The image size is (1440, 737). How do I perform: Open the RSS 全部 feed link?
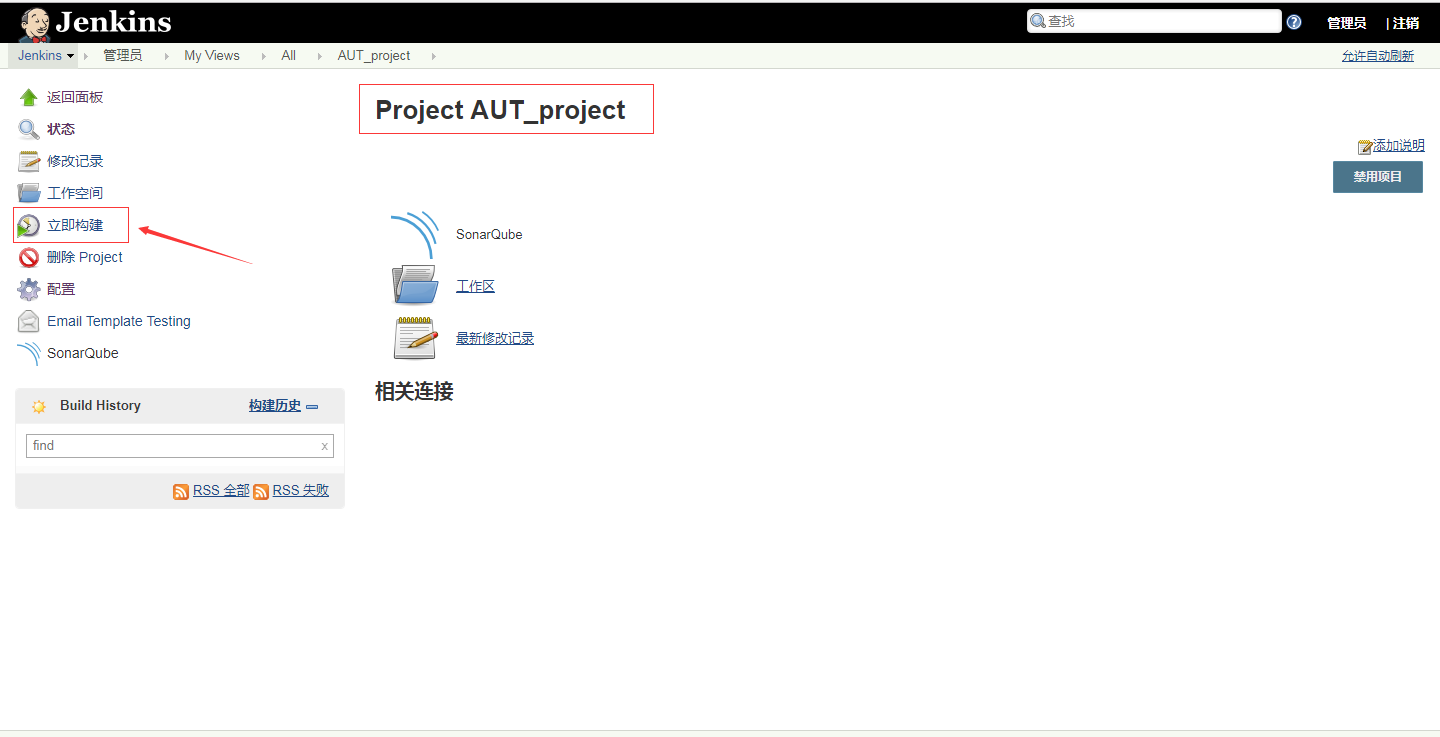click(221, 491)
